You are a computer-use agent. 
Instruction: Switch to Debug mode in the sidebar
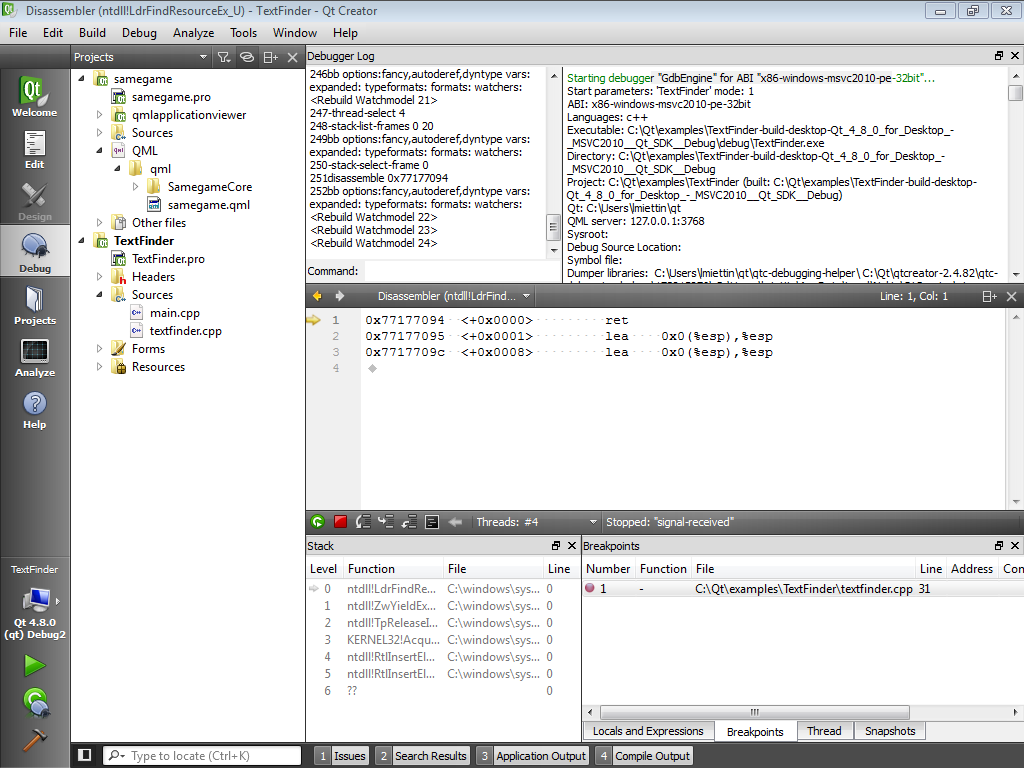(x=35, y=253)
